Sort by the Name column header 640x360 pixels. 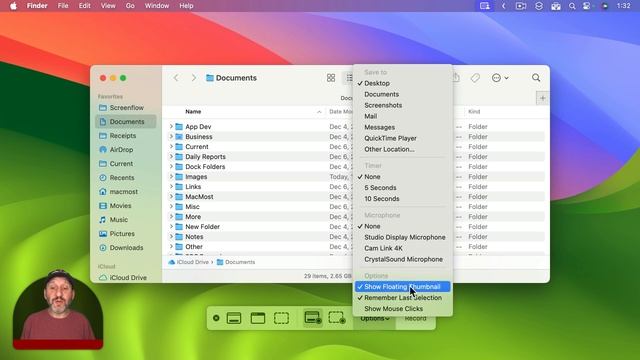pyautogui.click(x=193, y=111)
